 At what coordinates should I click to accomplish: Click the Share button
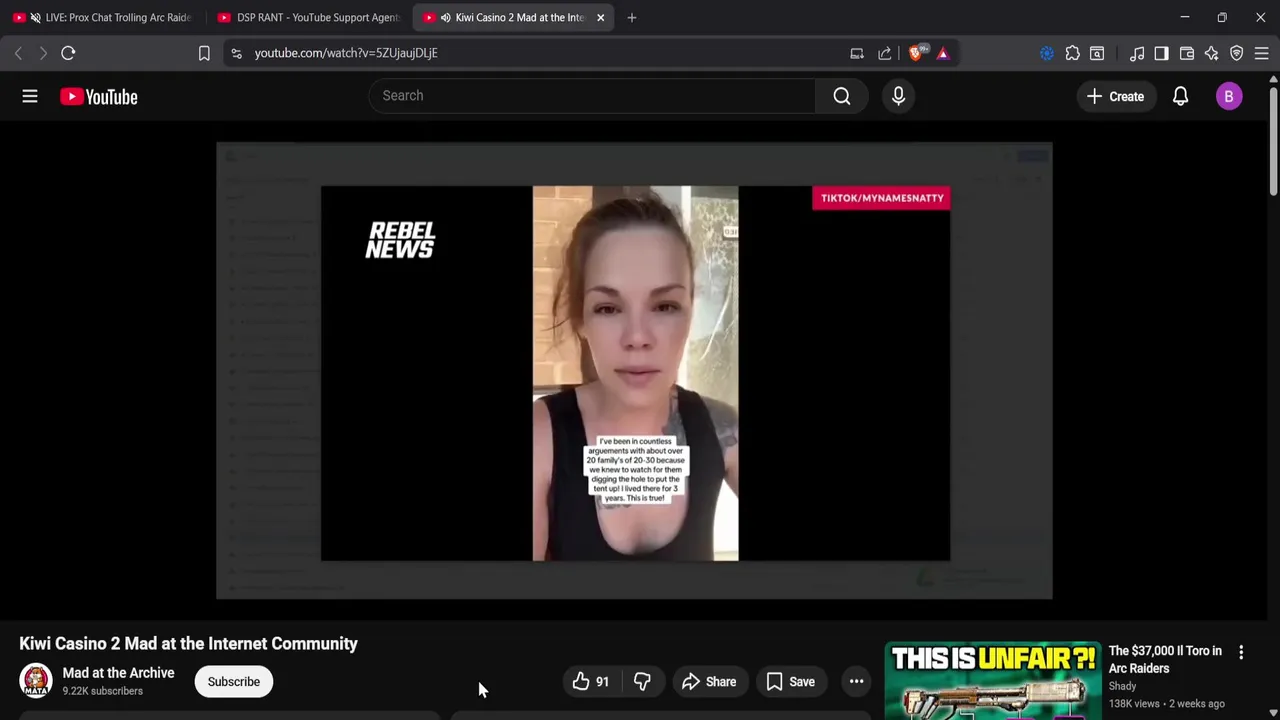pos(709,682)
